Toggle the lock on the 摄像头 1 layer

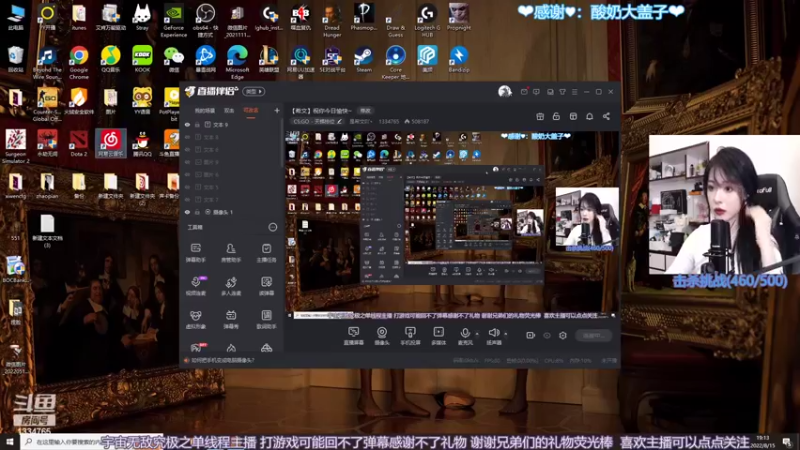pyautogui.click(x=197, y=212)
